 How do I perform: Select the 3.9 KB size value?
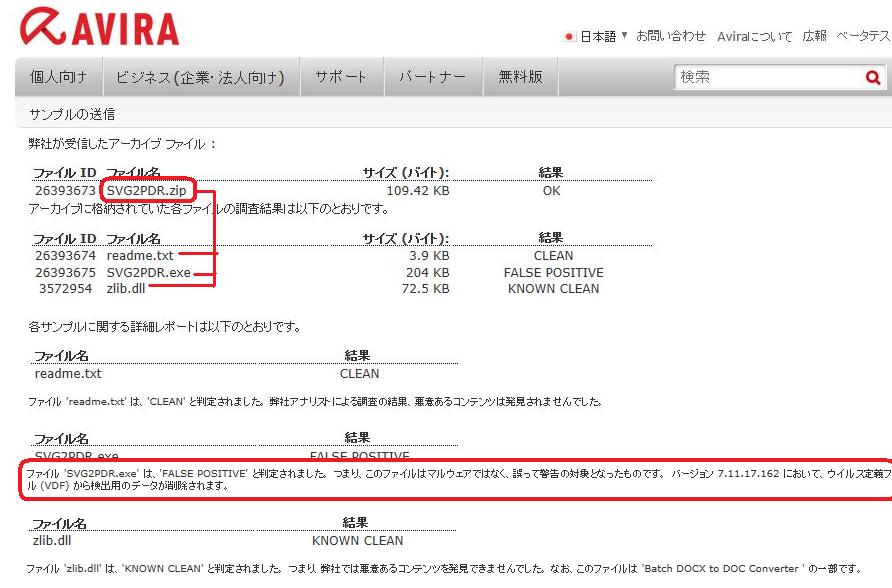pos(429,256)
